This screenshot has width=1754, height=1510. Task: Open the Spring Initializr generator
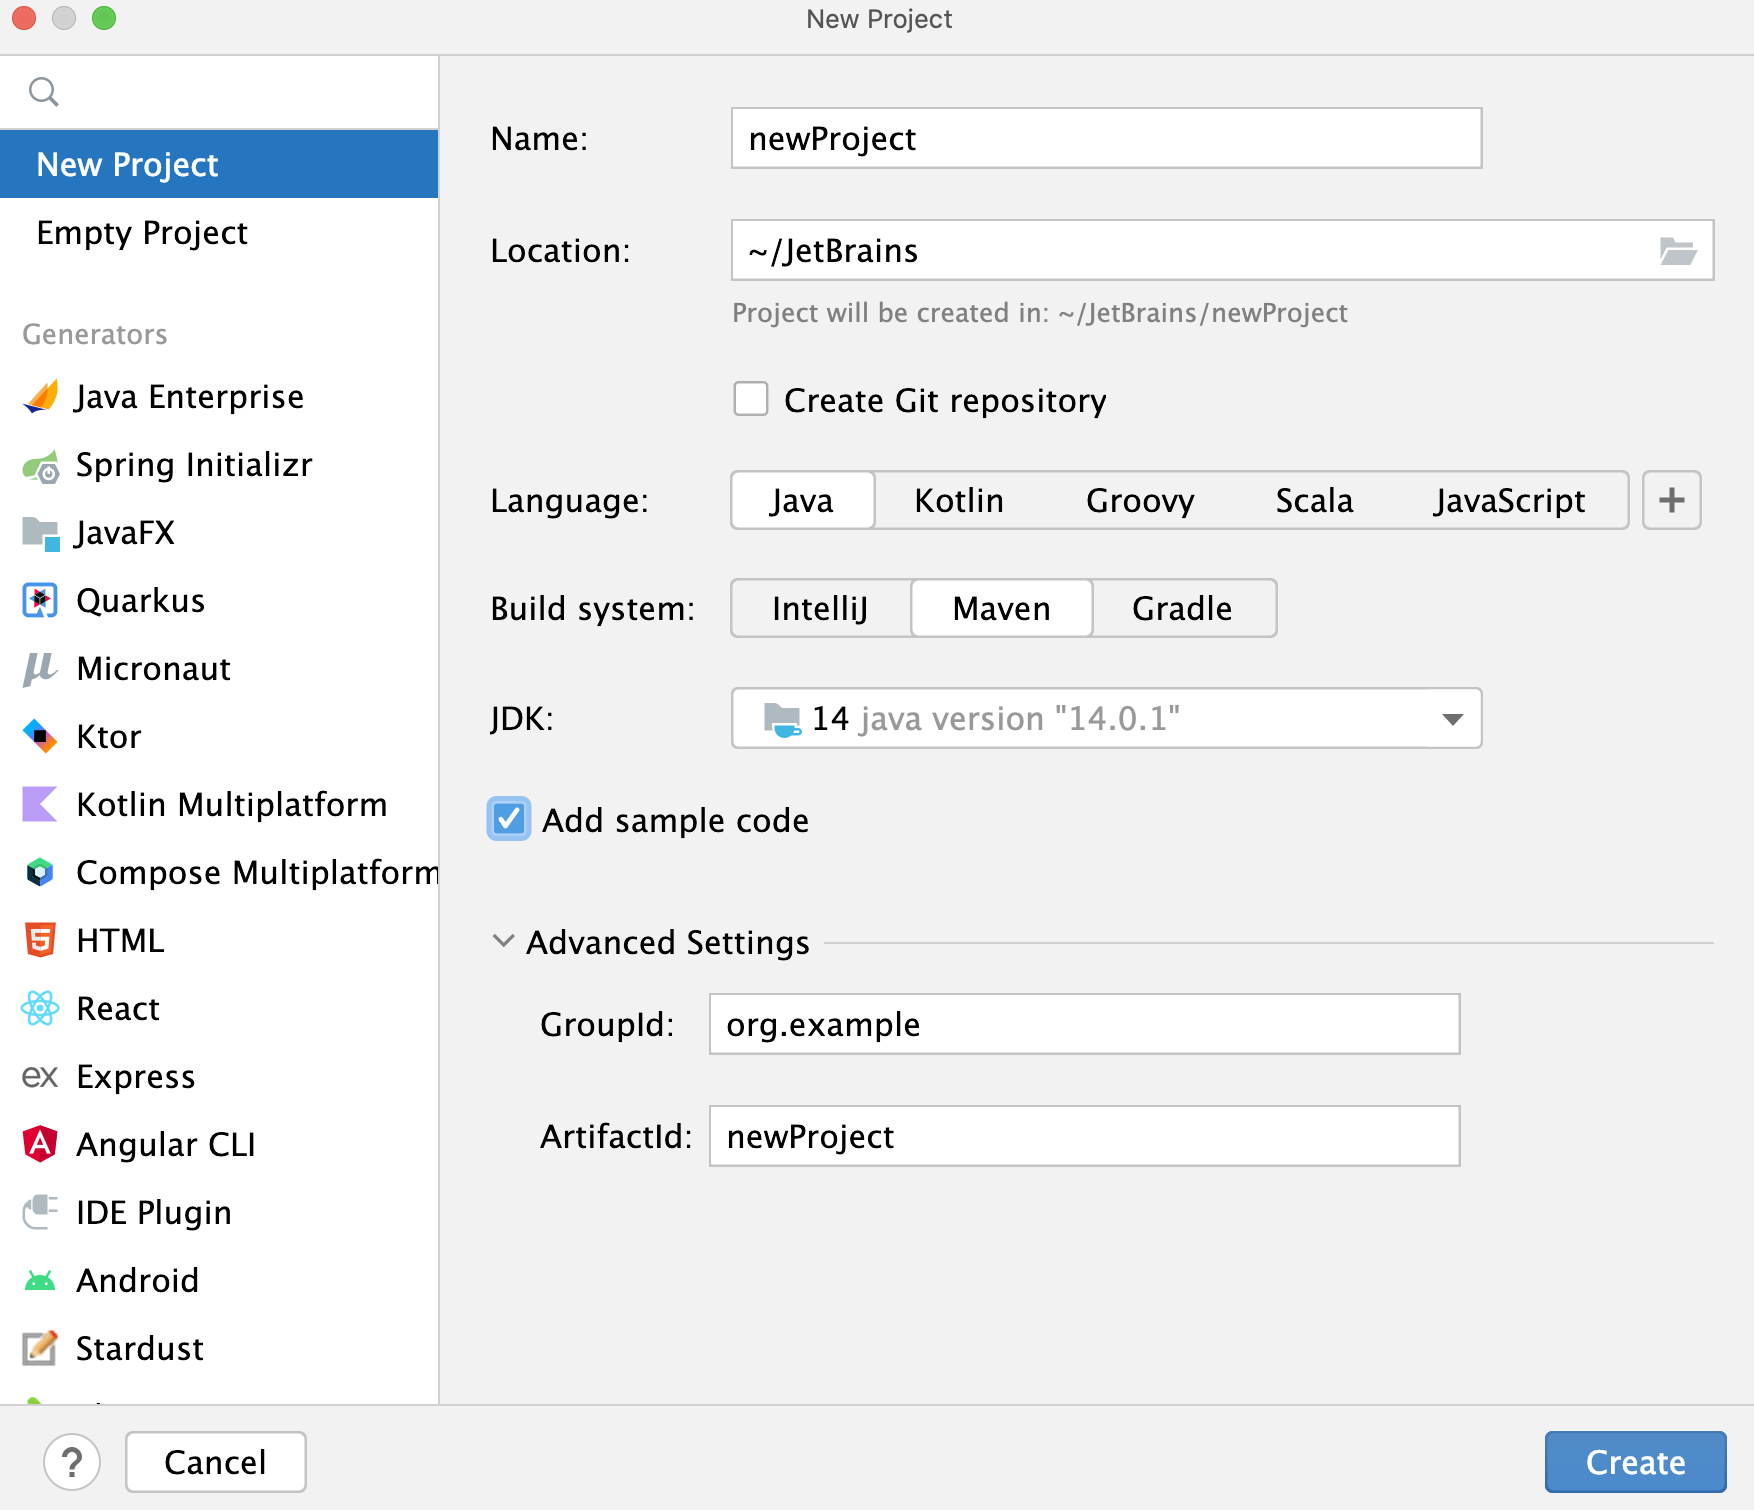point(193,464)
